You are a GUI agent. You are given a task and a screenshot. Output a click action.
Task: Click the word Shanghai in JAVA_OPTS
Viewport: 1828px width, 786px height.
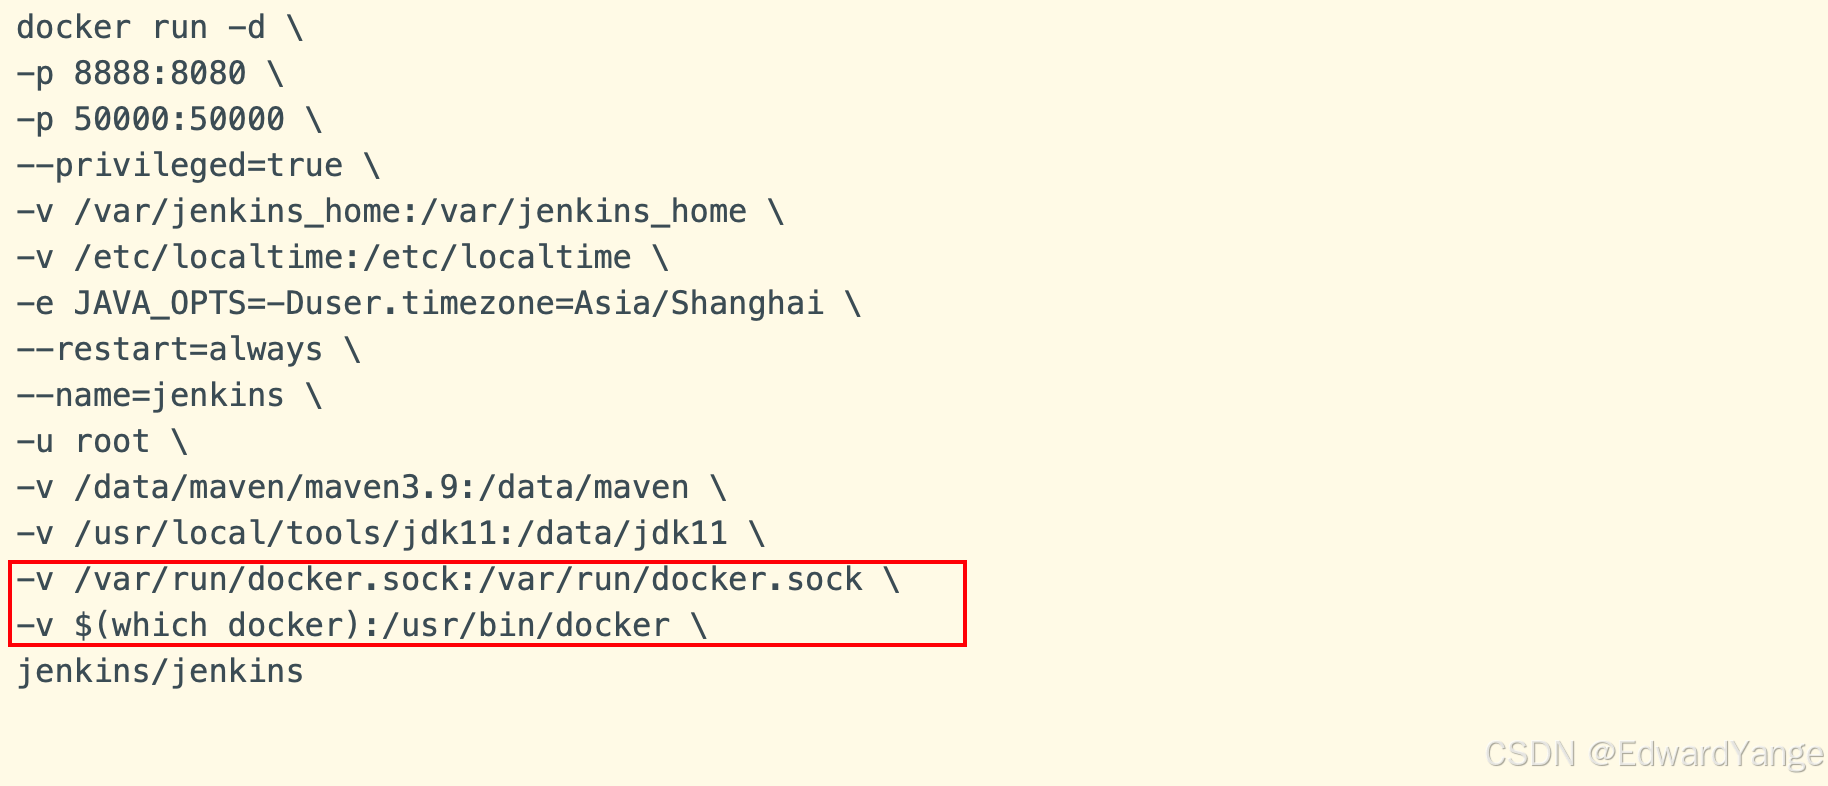[747, 304]
